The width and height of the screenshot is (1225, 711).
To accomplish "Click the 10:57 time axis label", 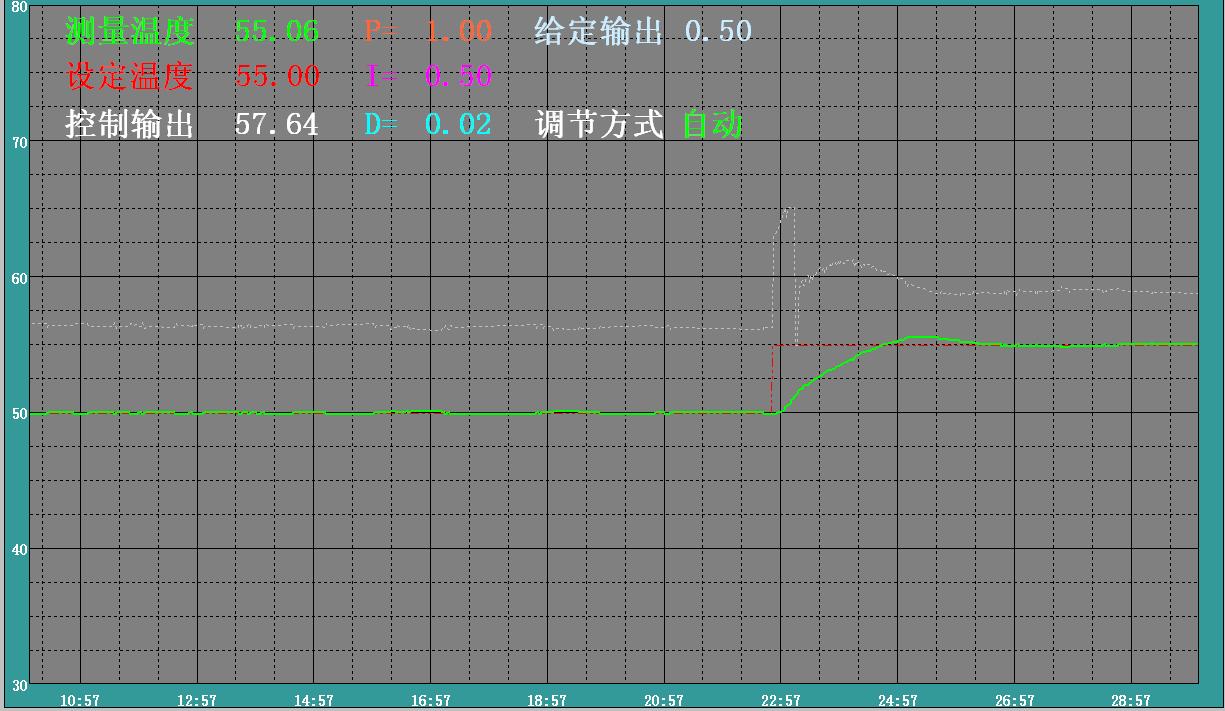I will tap(79, 701).
